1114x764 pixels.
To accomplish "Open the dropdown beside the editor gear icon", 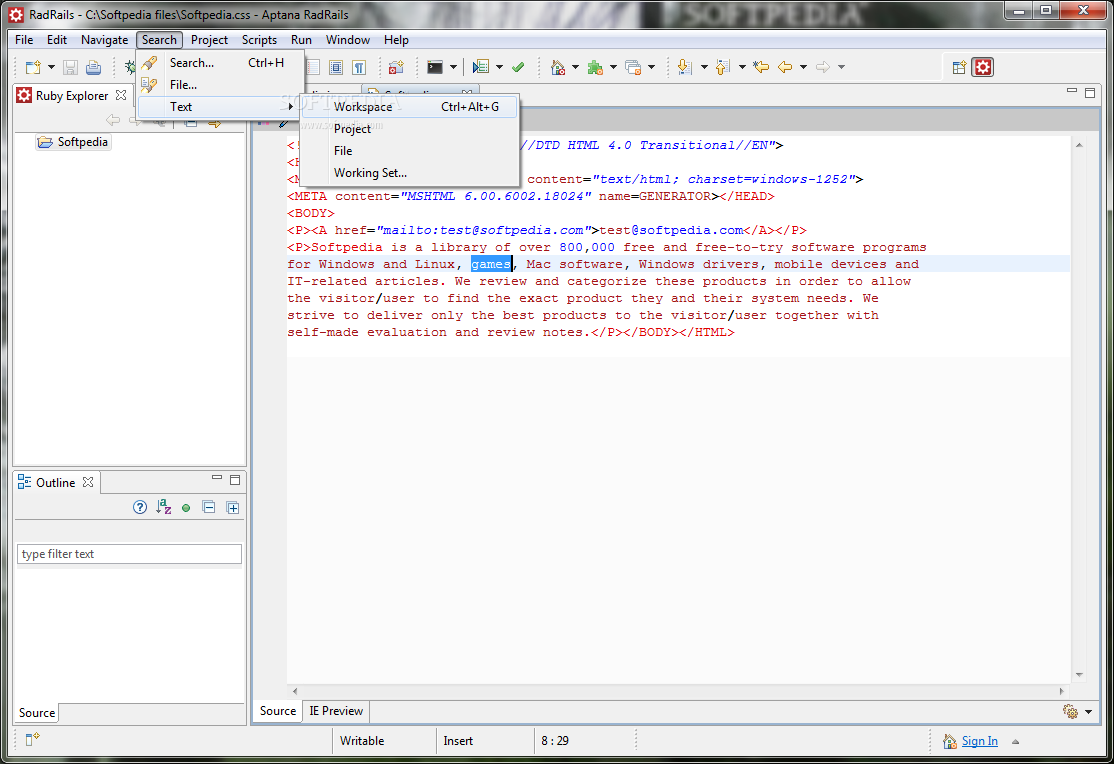I will (1088, 712).
